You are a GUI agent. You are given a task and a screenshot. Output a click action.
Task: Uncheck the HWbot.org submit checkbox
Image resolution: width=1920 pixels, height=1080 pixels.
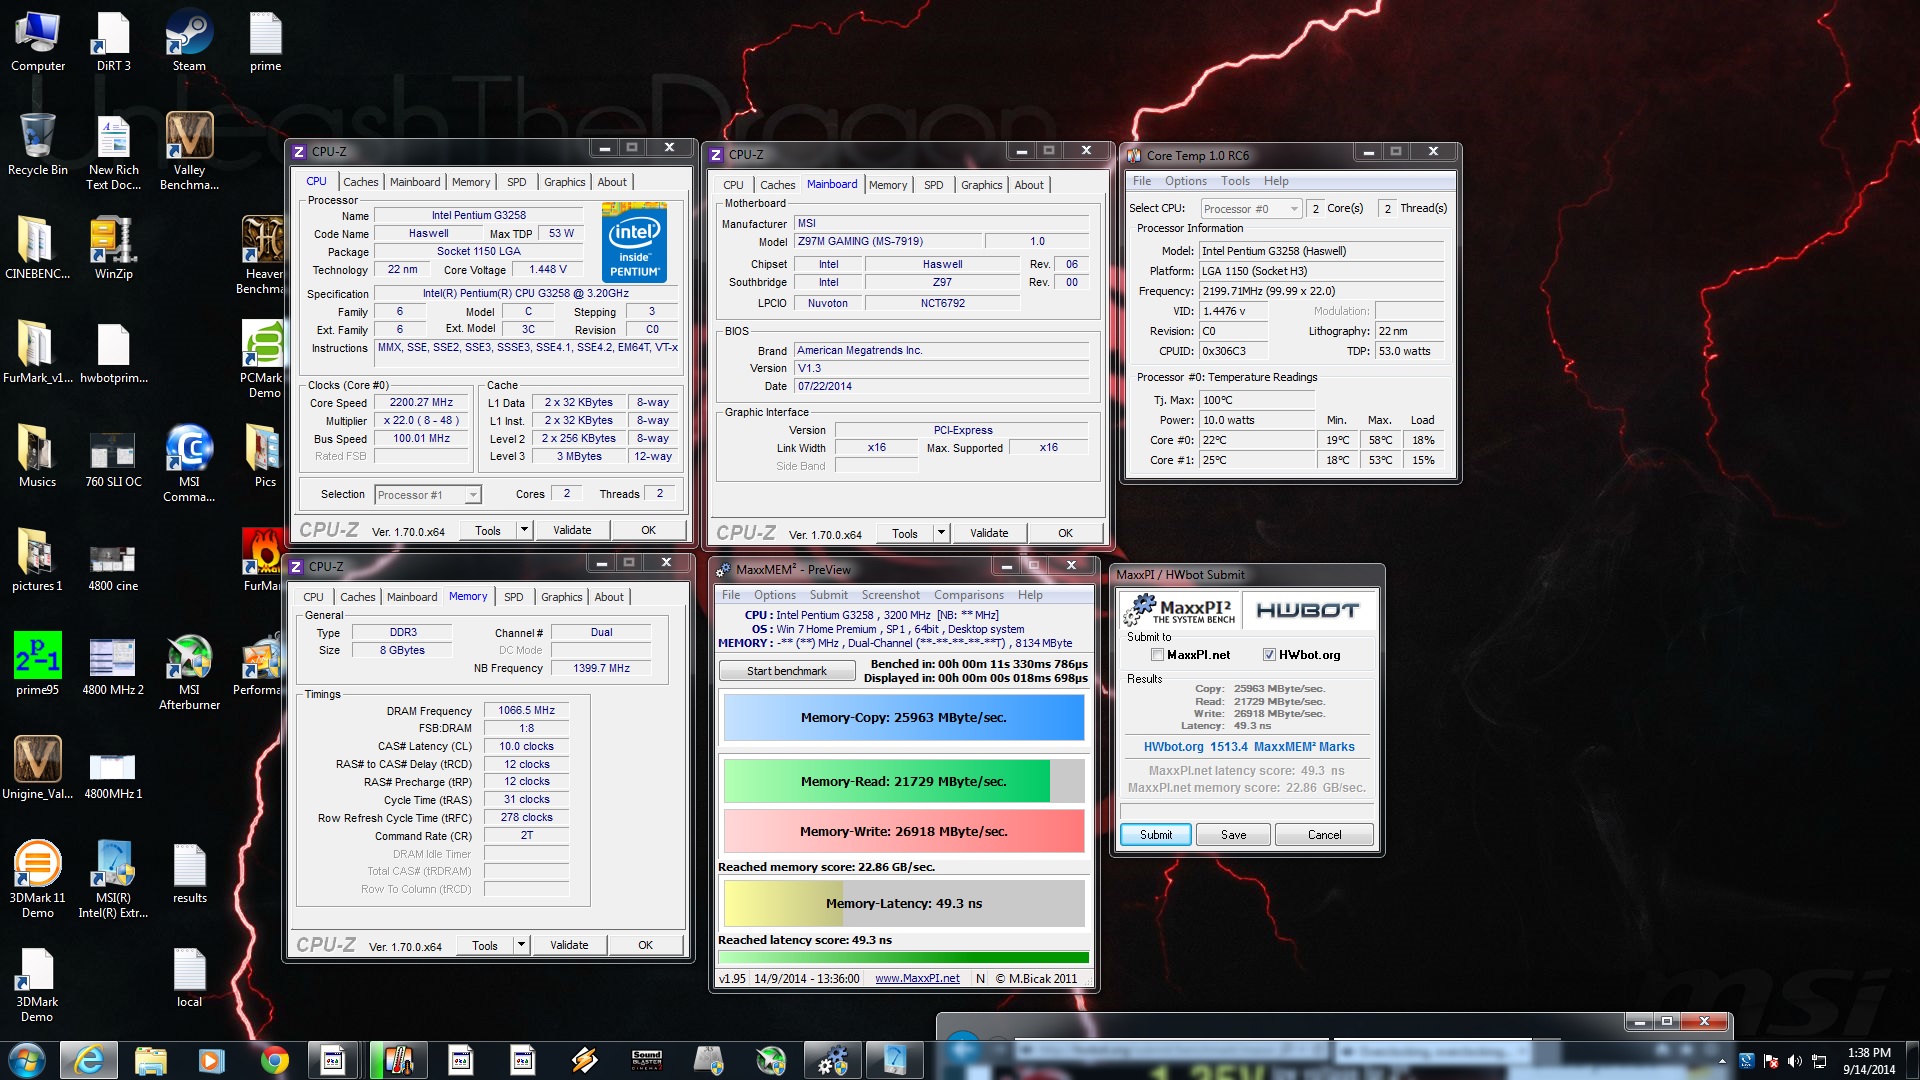(x=1269, y=655)
